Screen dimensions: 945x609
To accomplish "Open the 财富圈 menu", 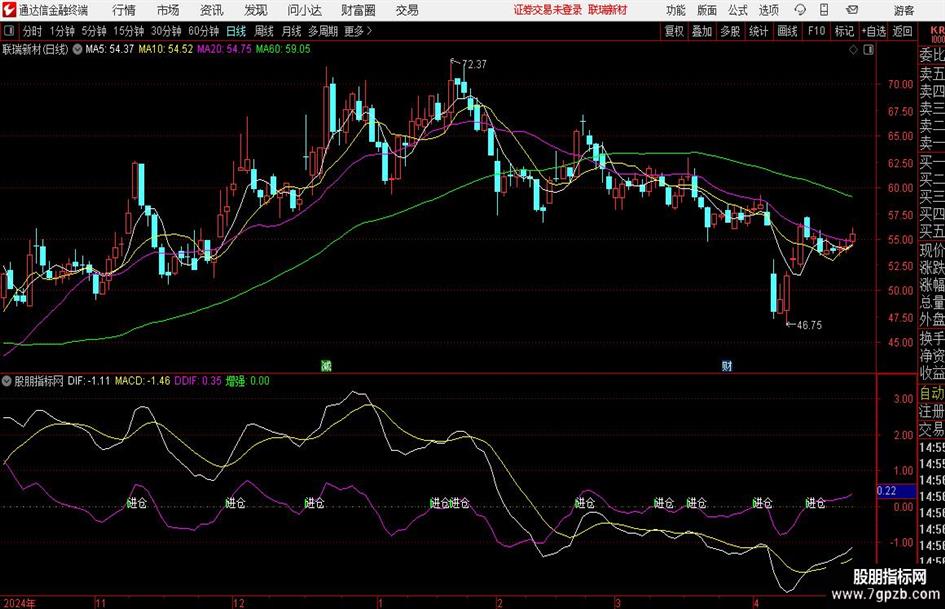I will [x=358, y=10].
